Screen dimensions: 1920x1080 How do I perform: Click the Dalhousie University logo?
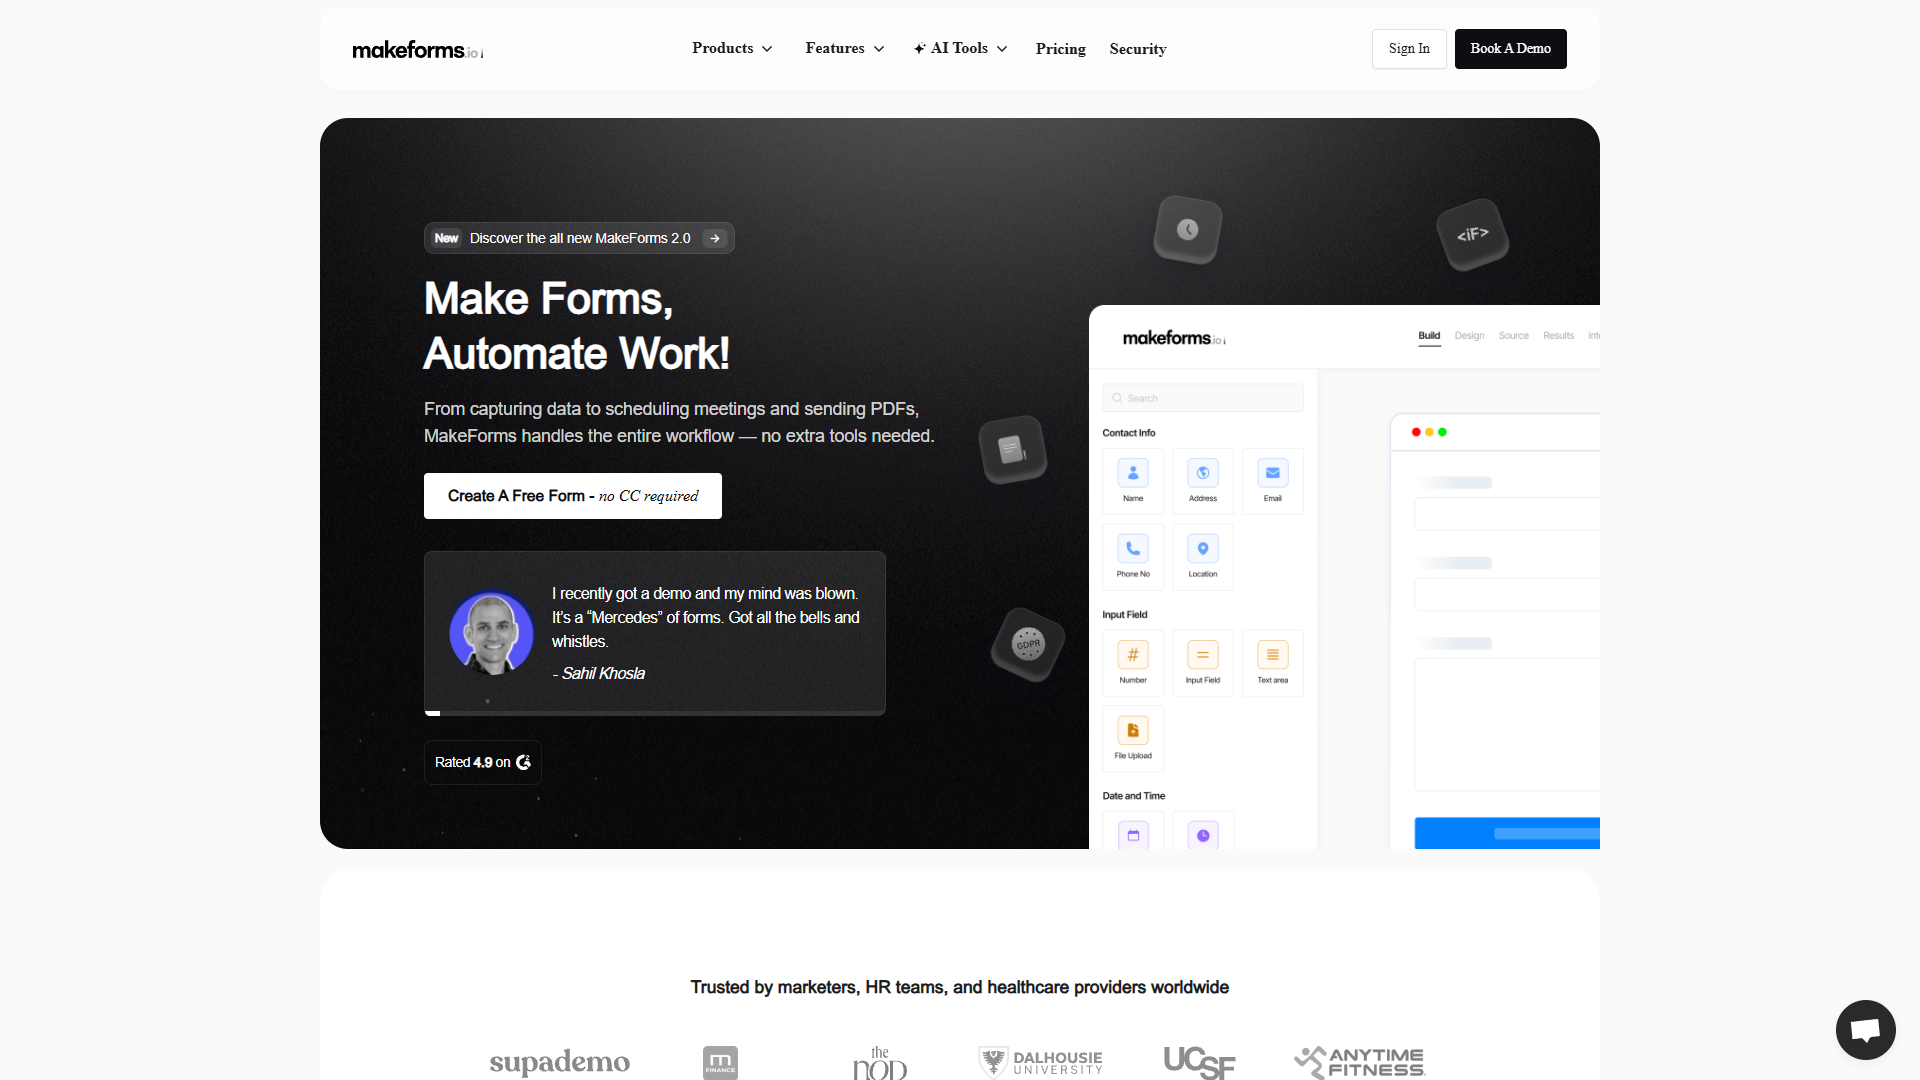click(1040, 1062)
